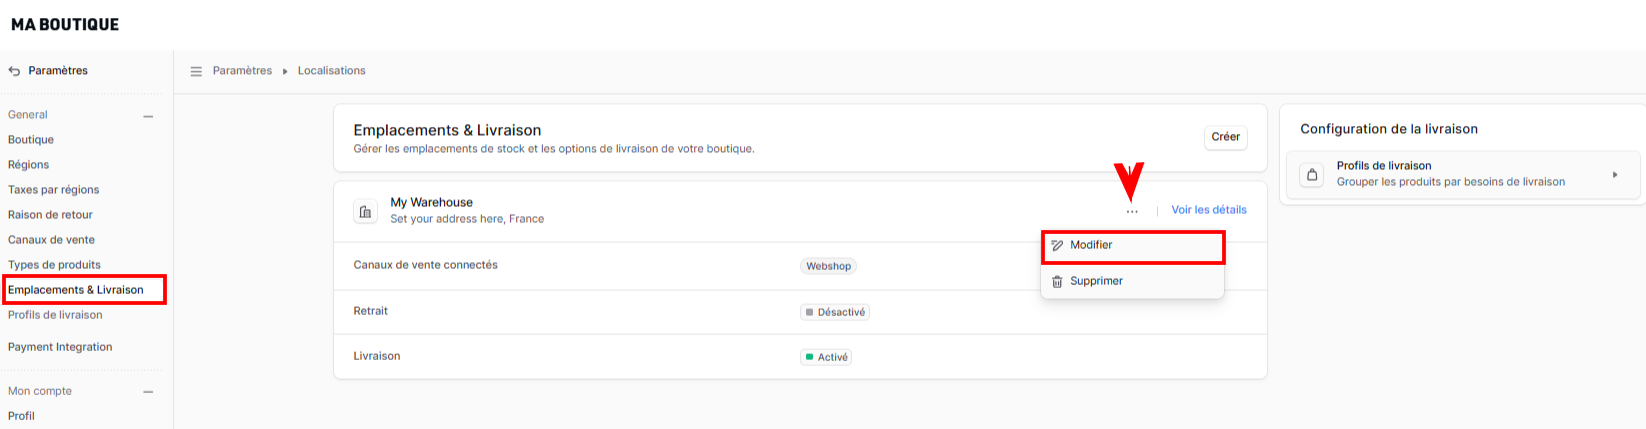Collapse the General section in sidebar
This screenshot has width=1646, height=429.
tap(148, 116)
